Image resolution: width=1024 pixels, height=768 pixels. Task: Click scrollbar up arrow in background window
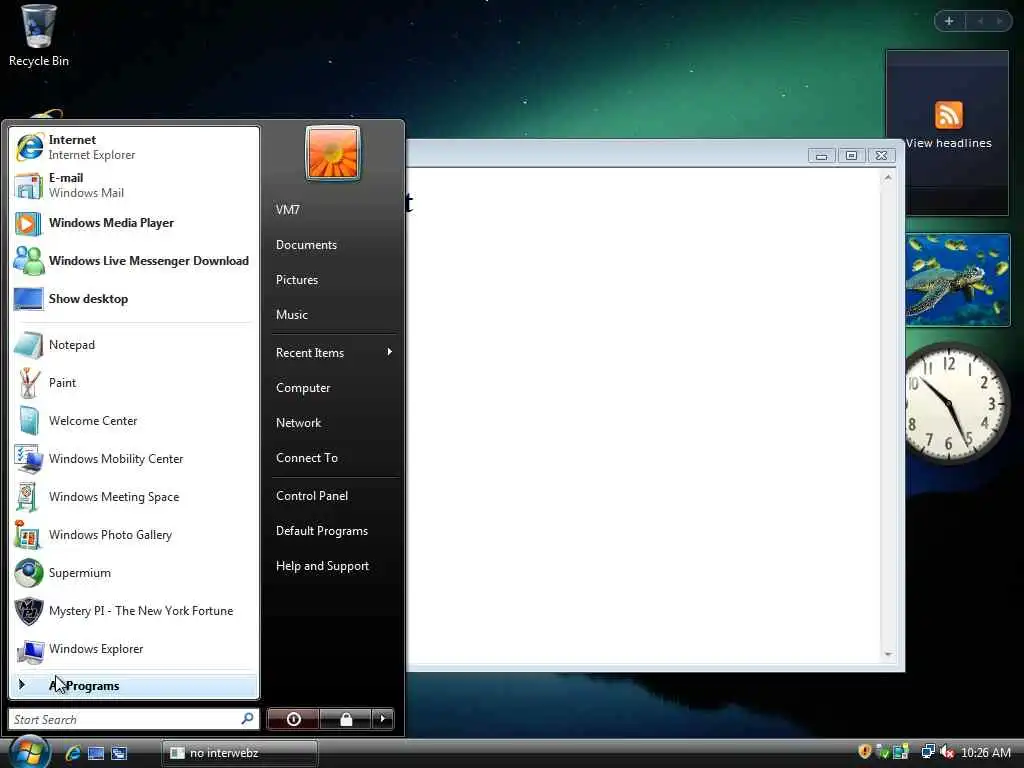[x=888, y=178]
